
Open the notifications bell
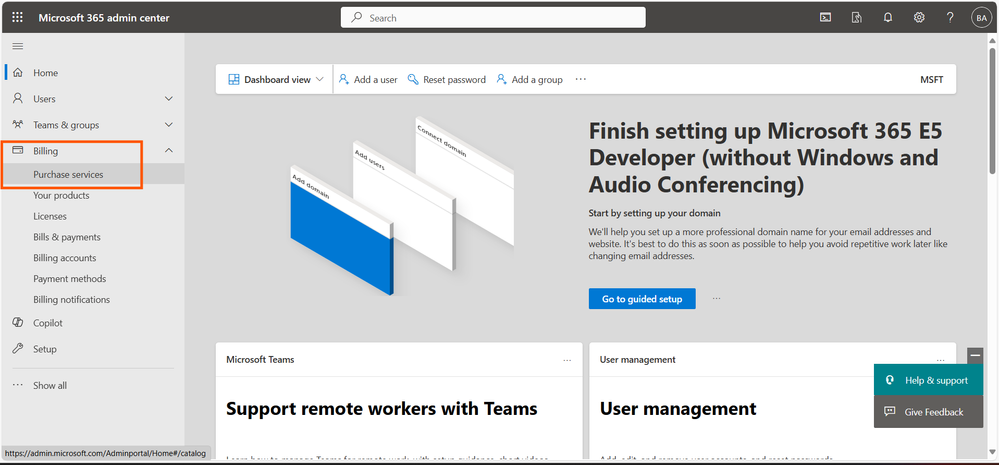click(x=888, y=18)
